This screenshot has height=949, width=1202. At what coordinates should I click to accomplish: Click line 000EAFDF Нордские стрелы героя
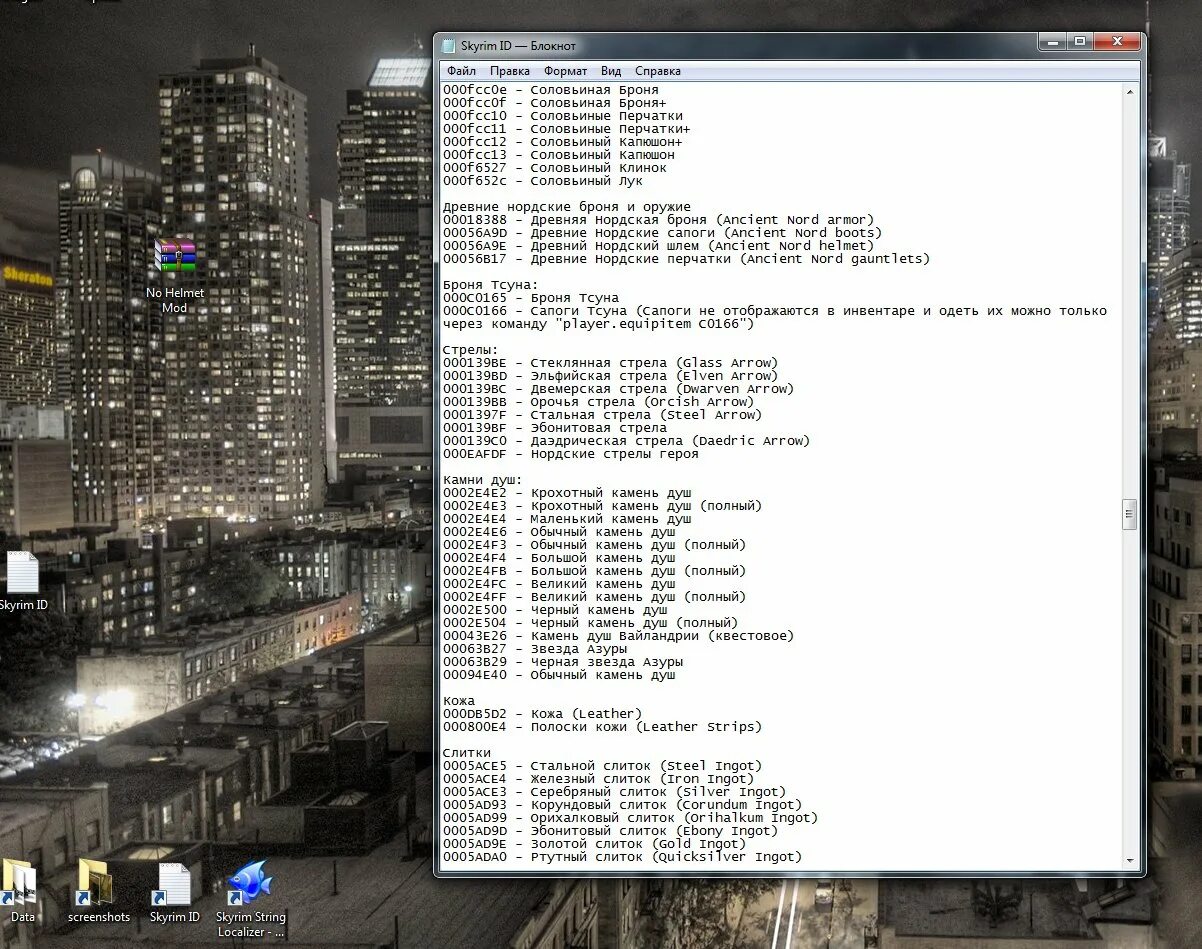point(571,454)
